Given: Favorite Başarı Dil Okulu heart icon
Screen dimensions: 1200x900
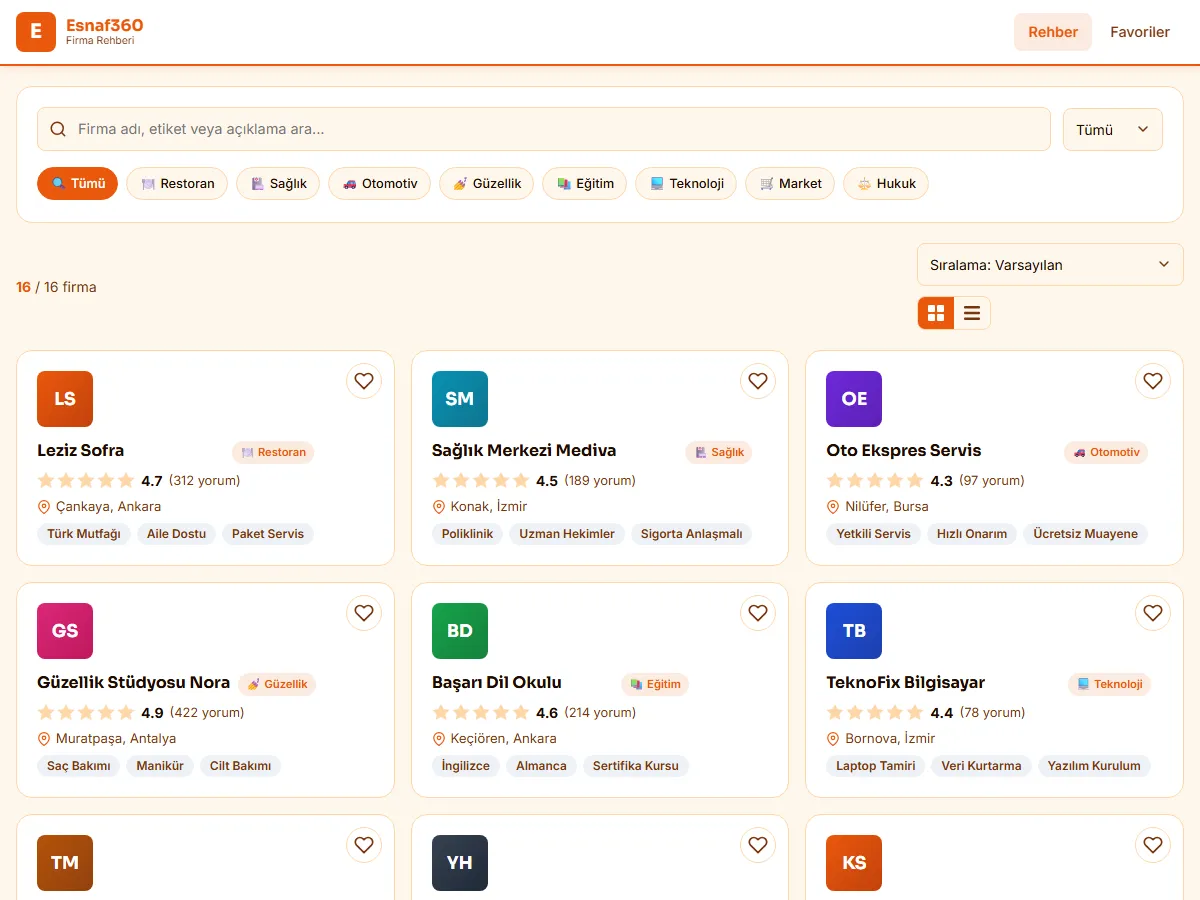Looking at the screenshot, I should [758, 613].
